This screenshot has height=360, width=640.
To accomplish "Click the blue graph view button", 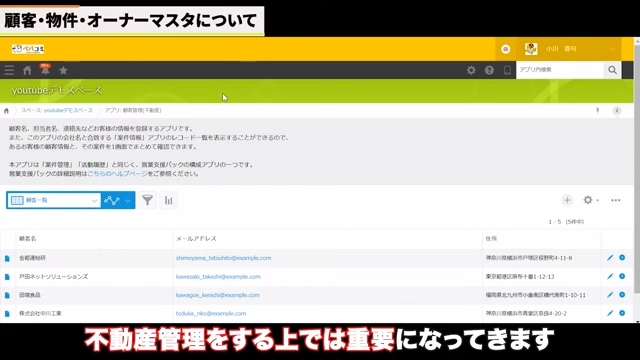I will pos(111,200).
